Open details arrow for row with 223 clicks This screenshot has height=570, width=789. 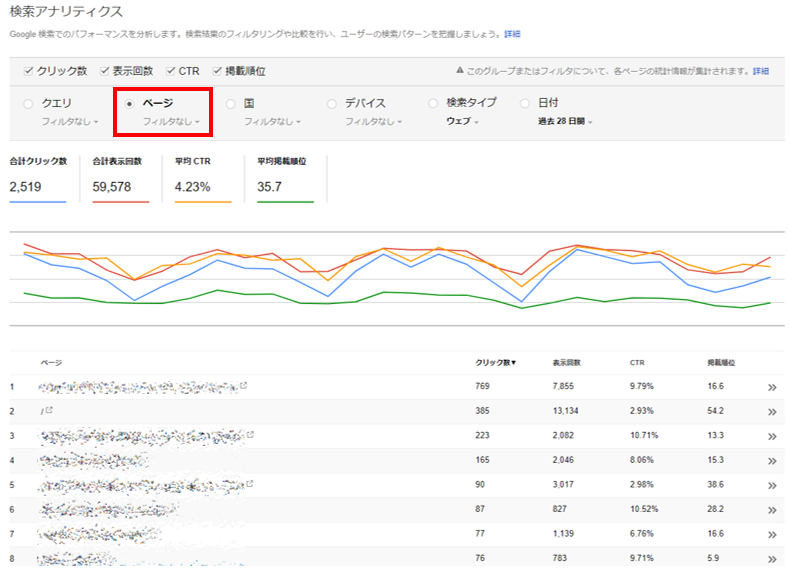(772, 437)
